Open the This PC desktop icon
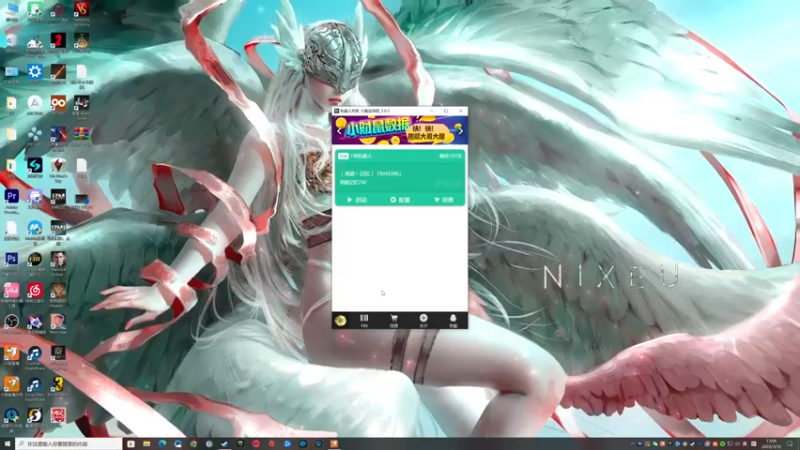 tap(11, 12)
